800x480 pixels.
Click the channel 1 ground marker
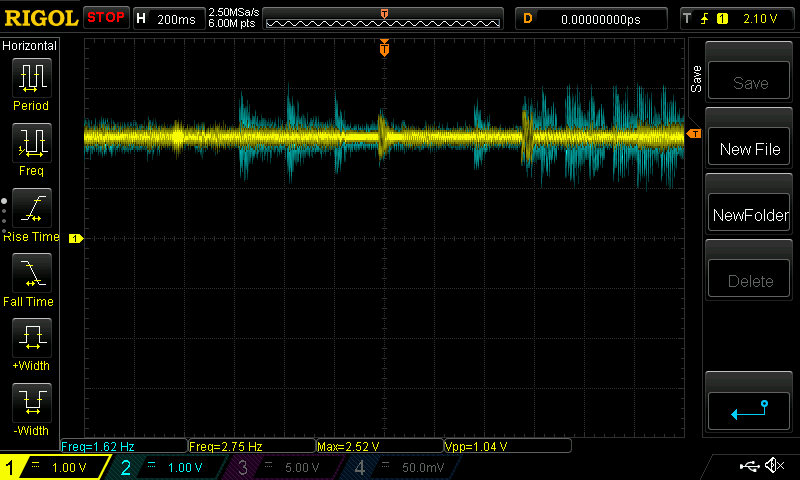click(76, 238)
